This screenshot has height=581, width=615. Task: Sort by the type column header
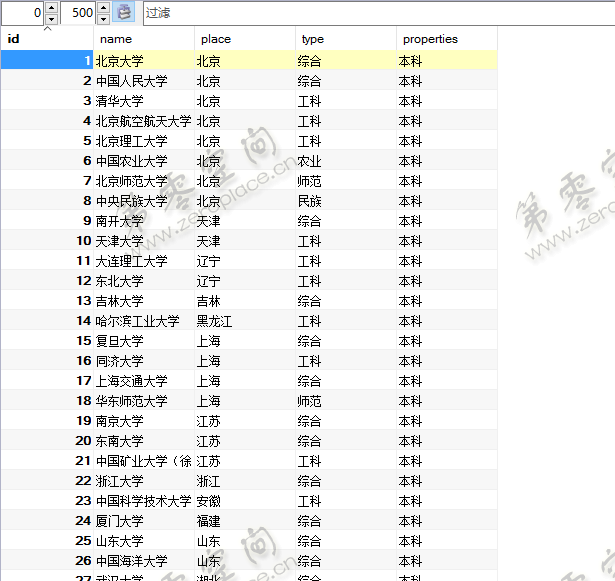pyautogui.click(x=346, y=39)
